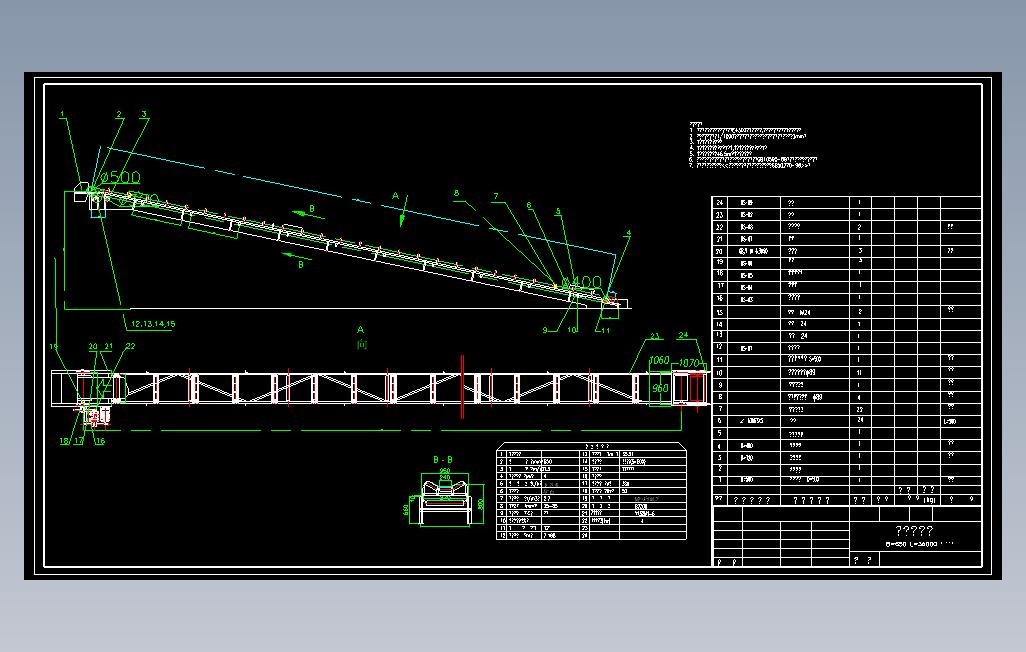Pick green leader callout number 4
1026x652 pixels.
click(x=628, y=233)
